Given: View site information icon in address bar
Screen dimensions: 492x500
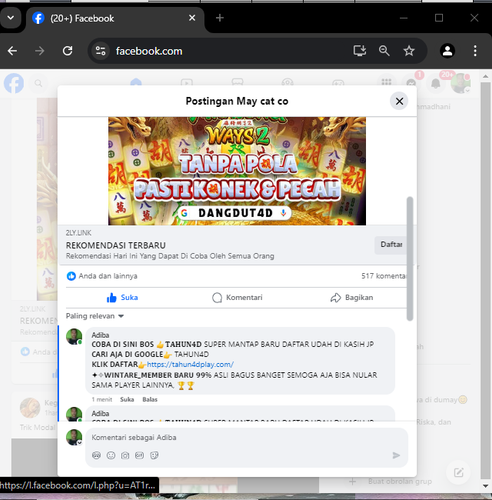Looking at the screenshot, I should [x=100, y=51].
